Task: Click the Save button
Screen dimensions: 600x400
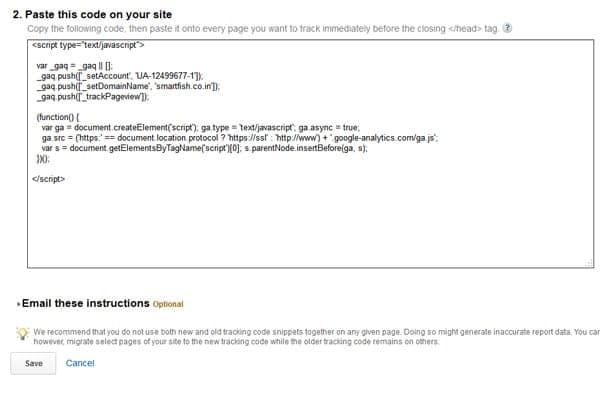Action: click(33, 363)
